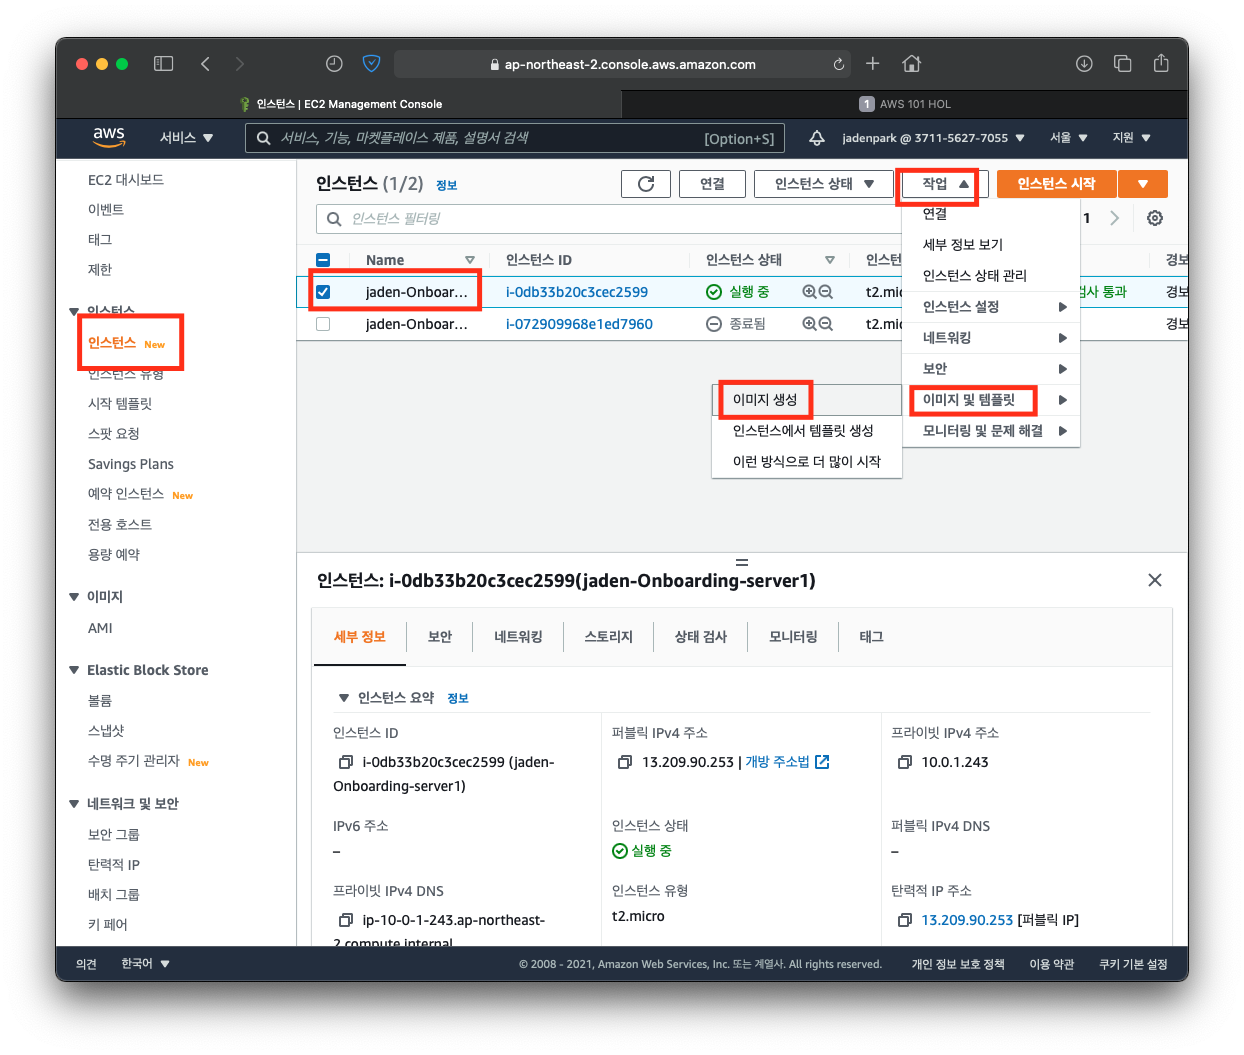Open the AWS 101 HOL browser tab

[905, 104]
